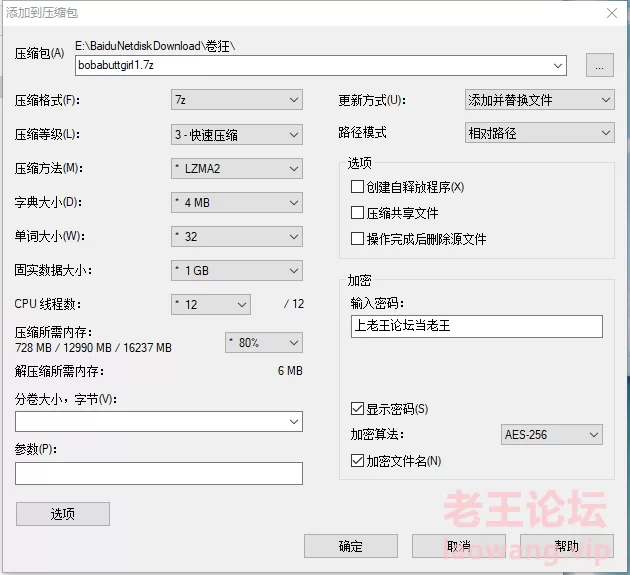The width and height of the screenshot is (630, 575).
Task: Open the 压缩等级 dropdown showing 3 - 快速压缩
Action: point(237,135)
